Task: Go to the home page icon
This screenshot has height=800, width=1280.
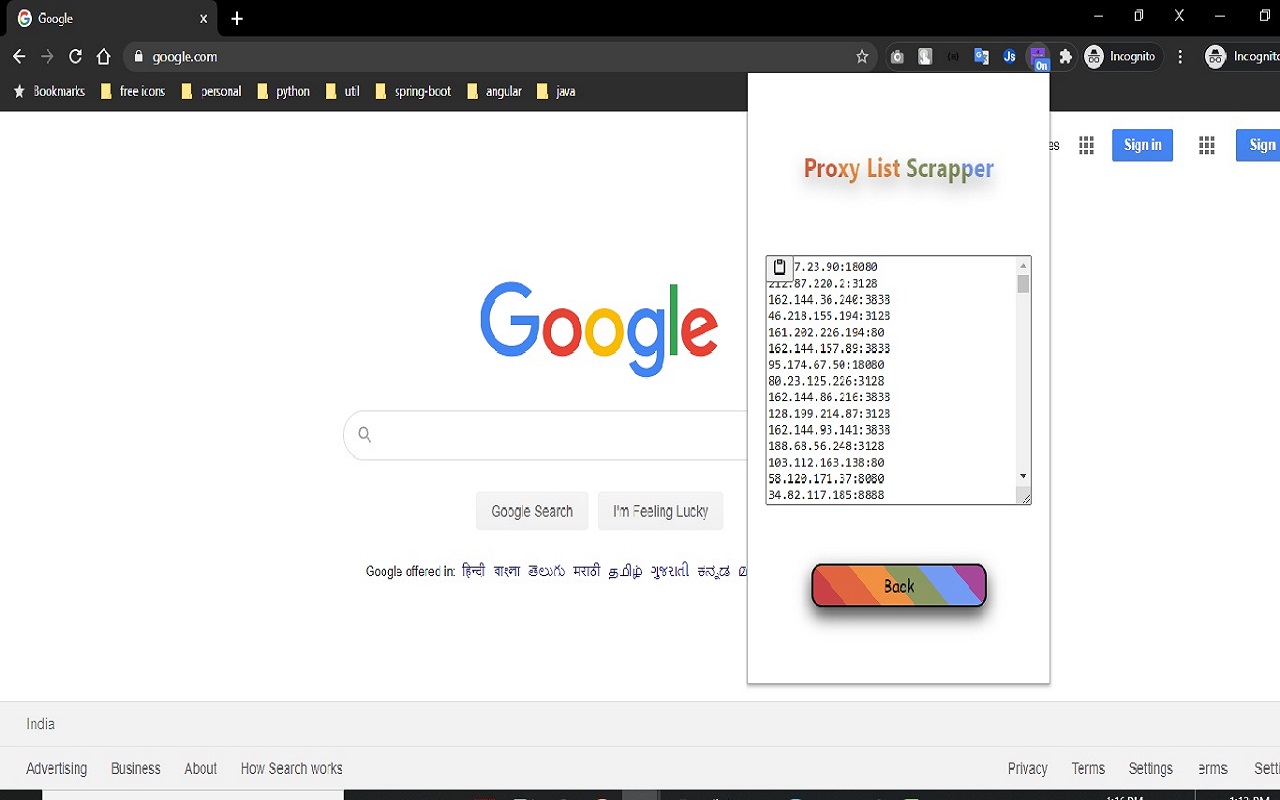Action: pyautogui.click(x=103, y=57)
